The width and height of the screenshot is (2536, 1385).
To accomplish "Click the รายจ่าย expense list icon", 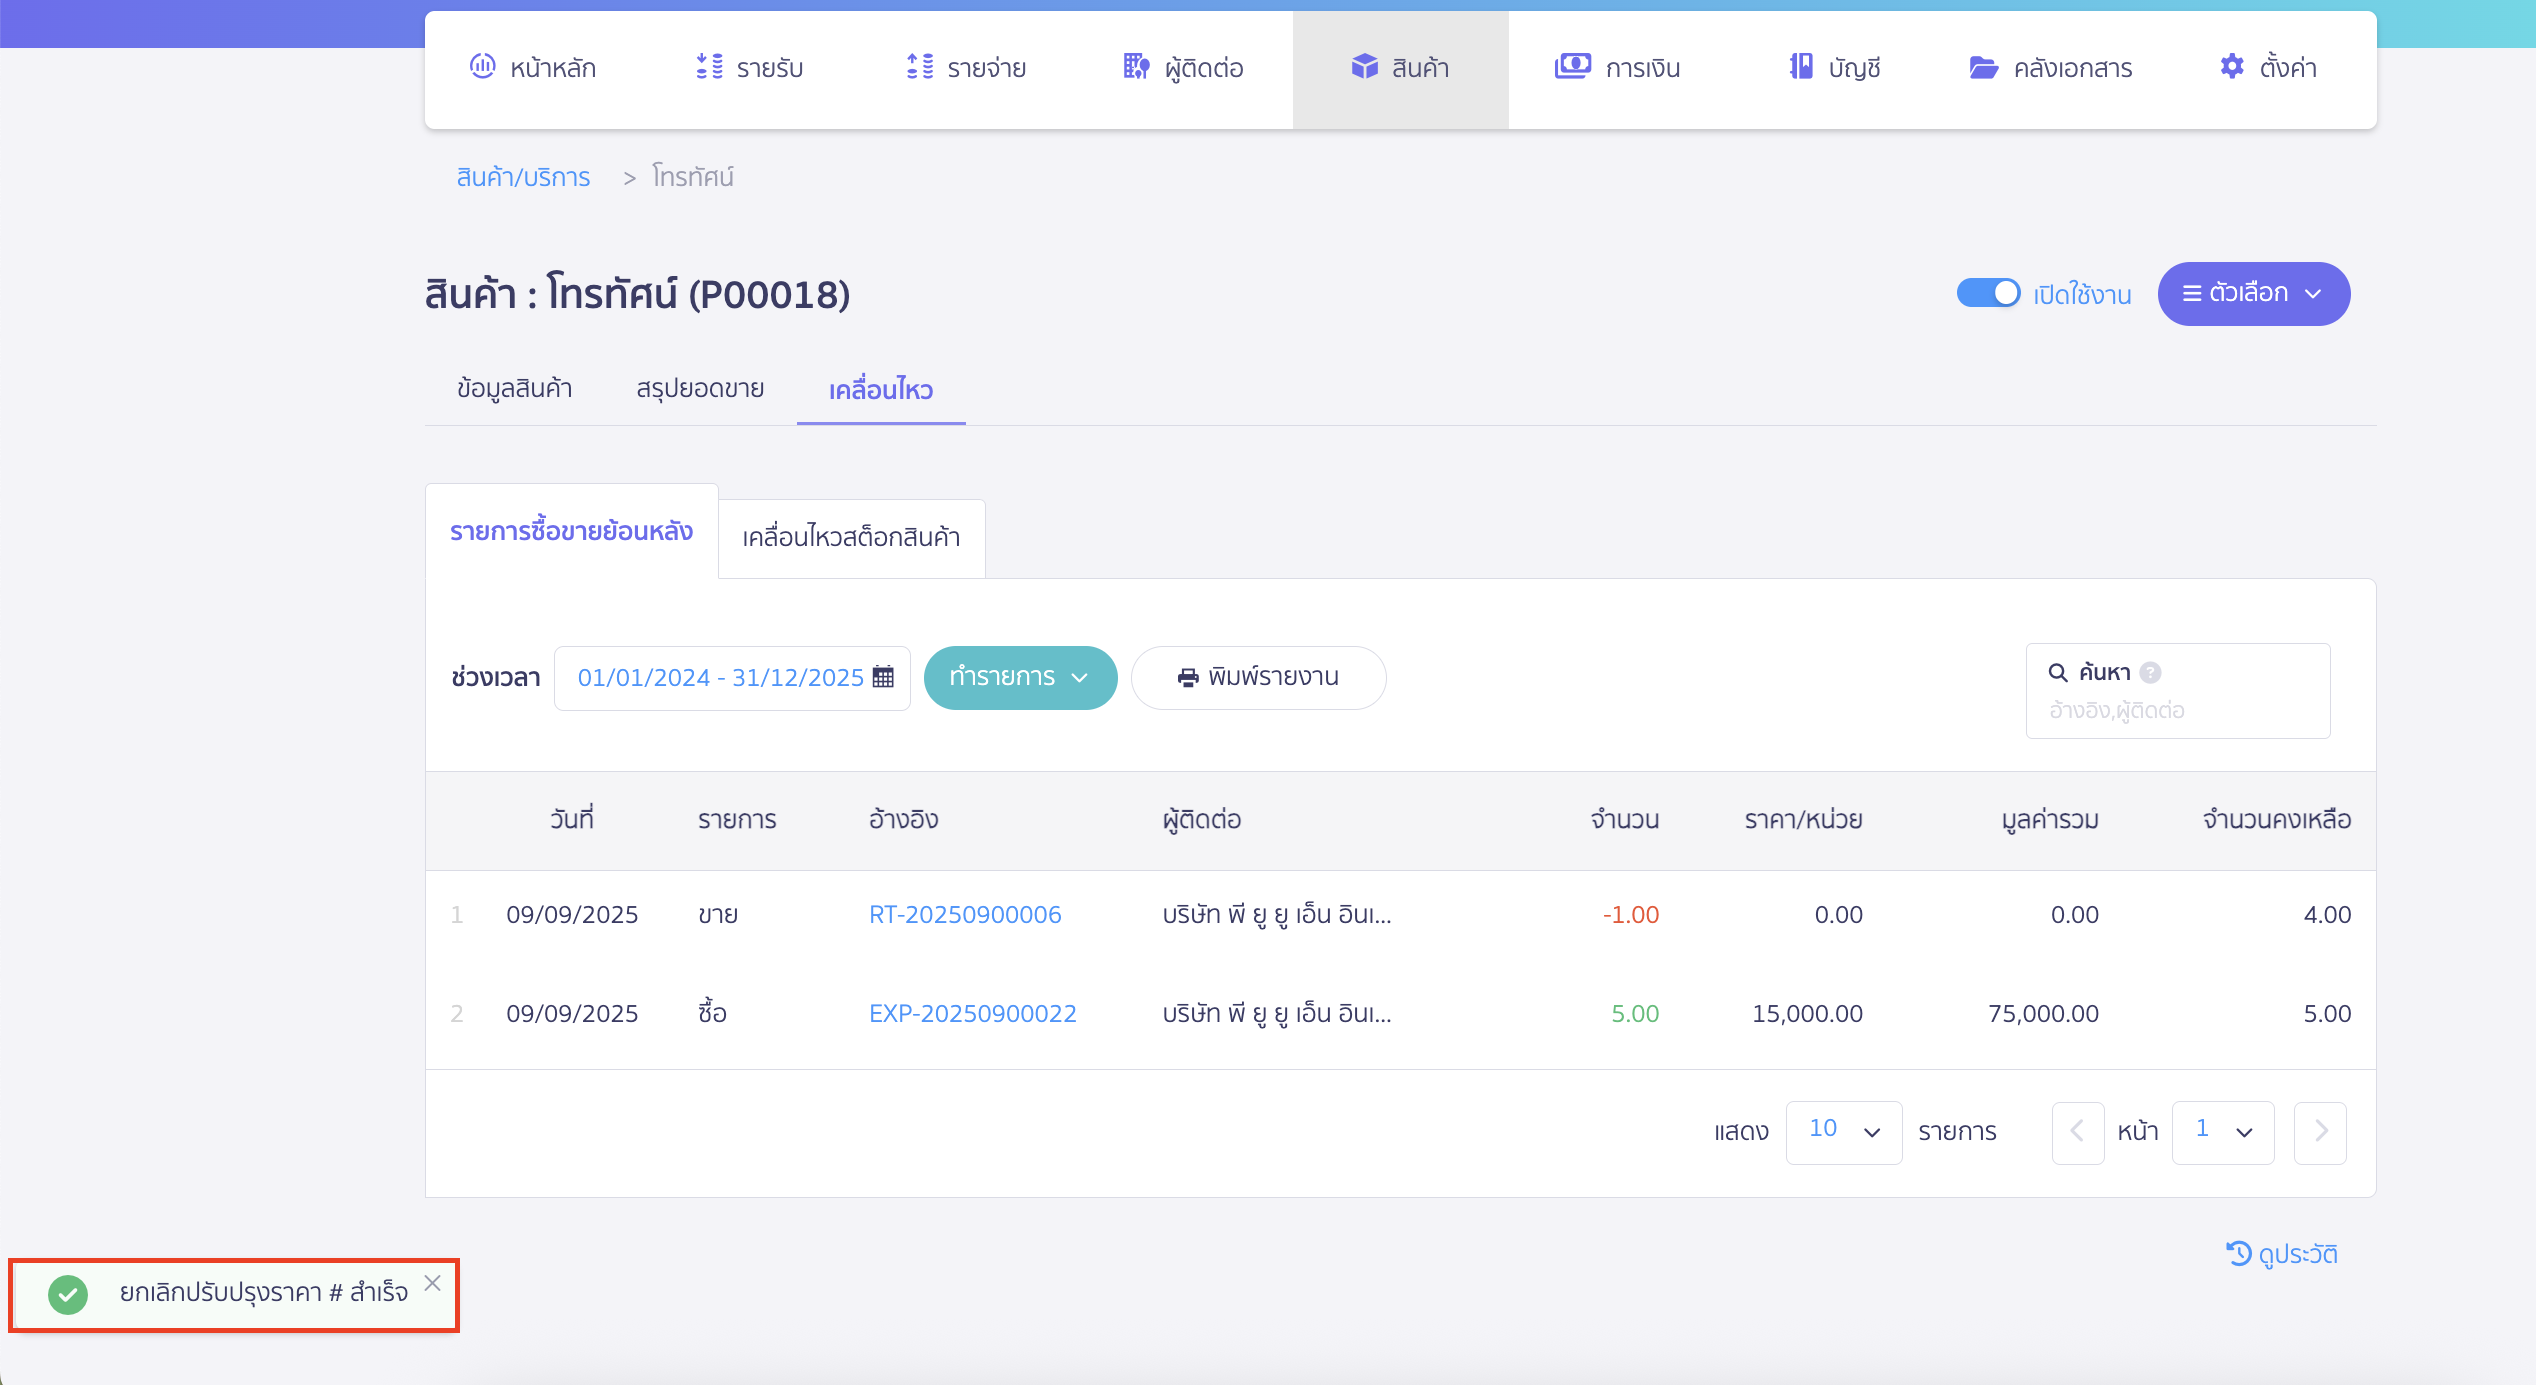I will (x=920, y=67).
